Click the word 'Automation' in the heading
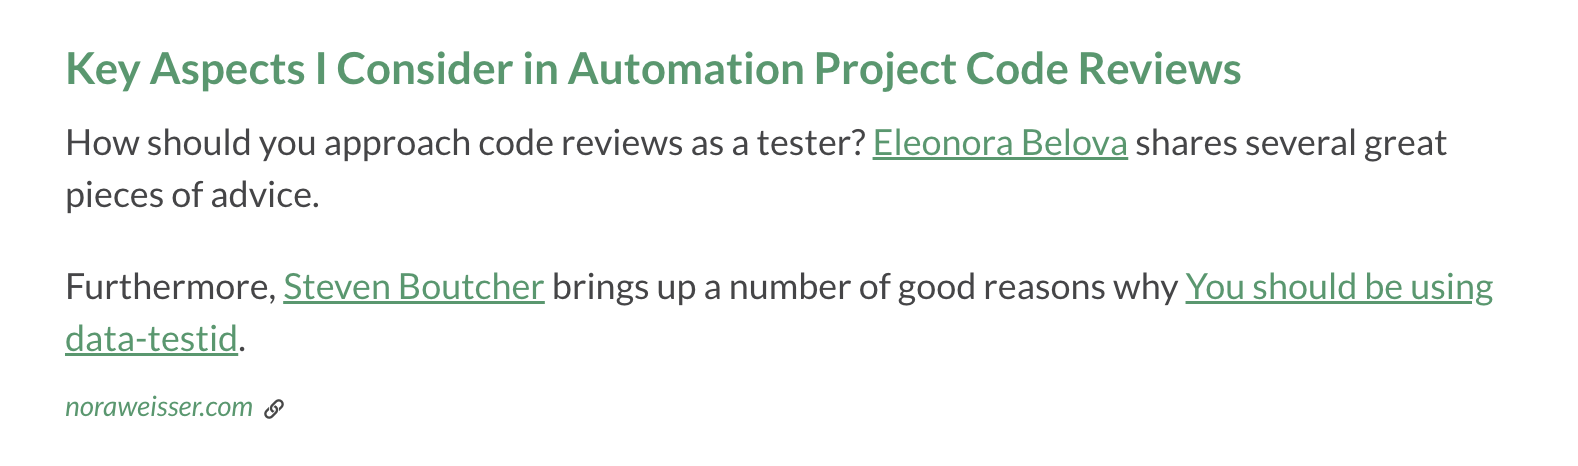This screenshot has height=466, width=1578. tap(686, 69)
